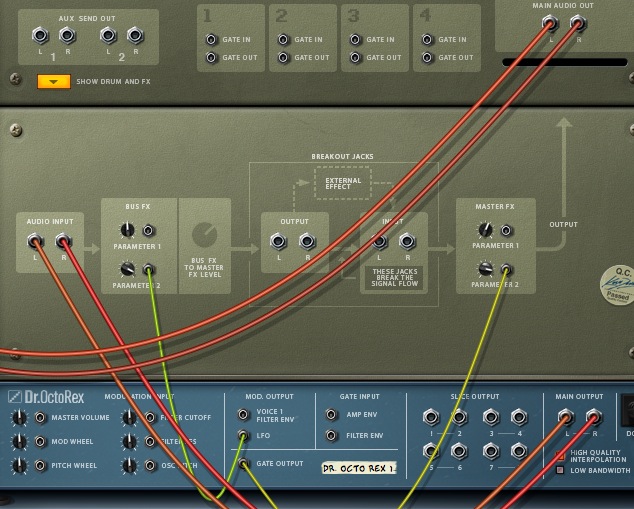Click Gate Output jack on Dr.OctoRex

(243, 463)
